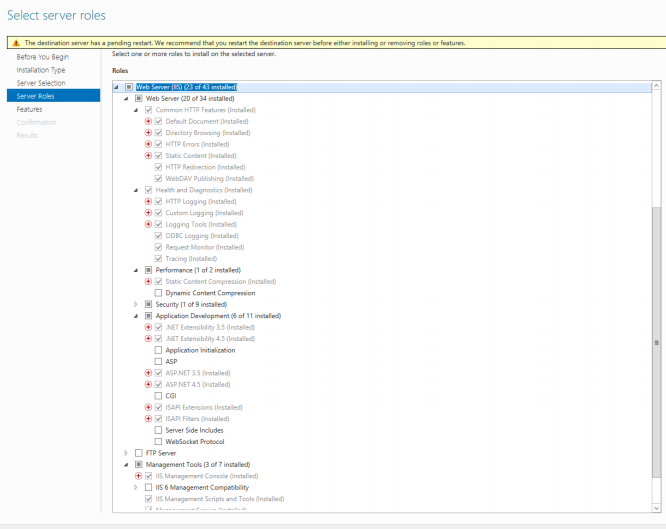Collapse the Management Tools group
Image resolution: width=666 pixels, height=529 pixels.
click(126, 465)
